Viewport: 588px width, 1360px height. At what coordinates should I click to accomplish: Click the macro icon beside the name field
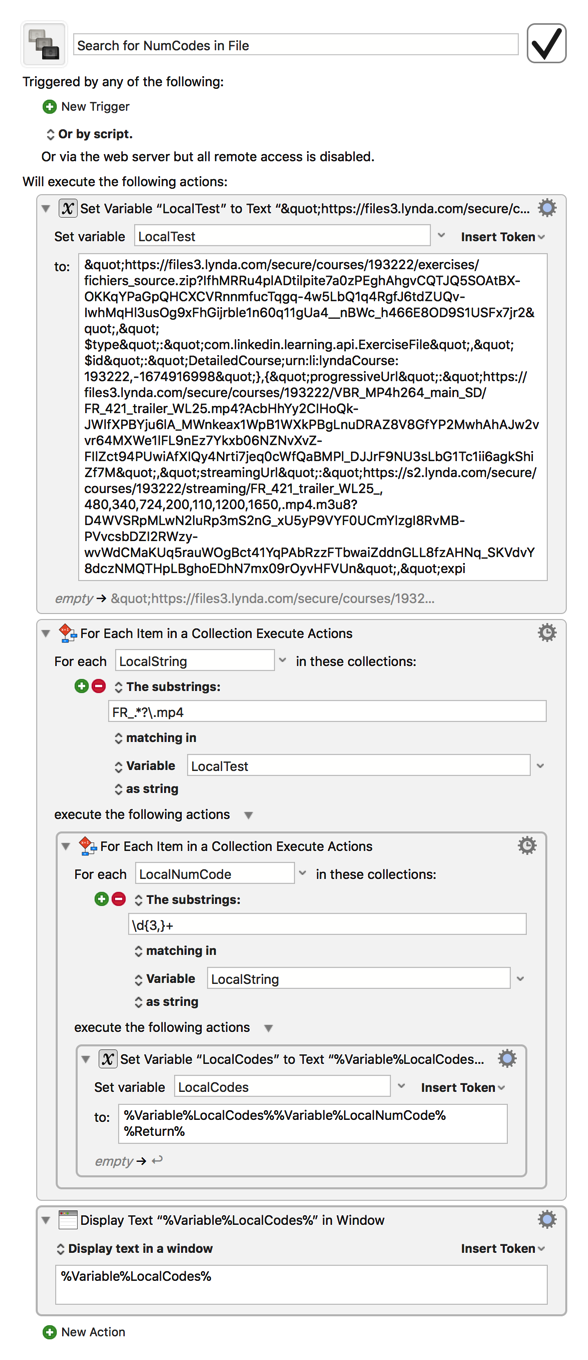(43, 44)
